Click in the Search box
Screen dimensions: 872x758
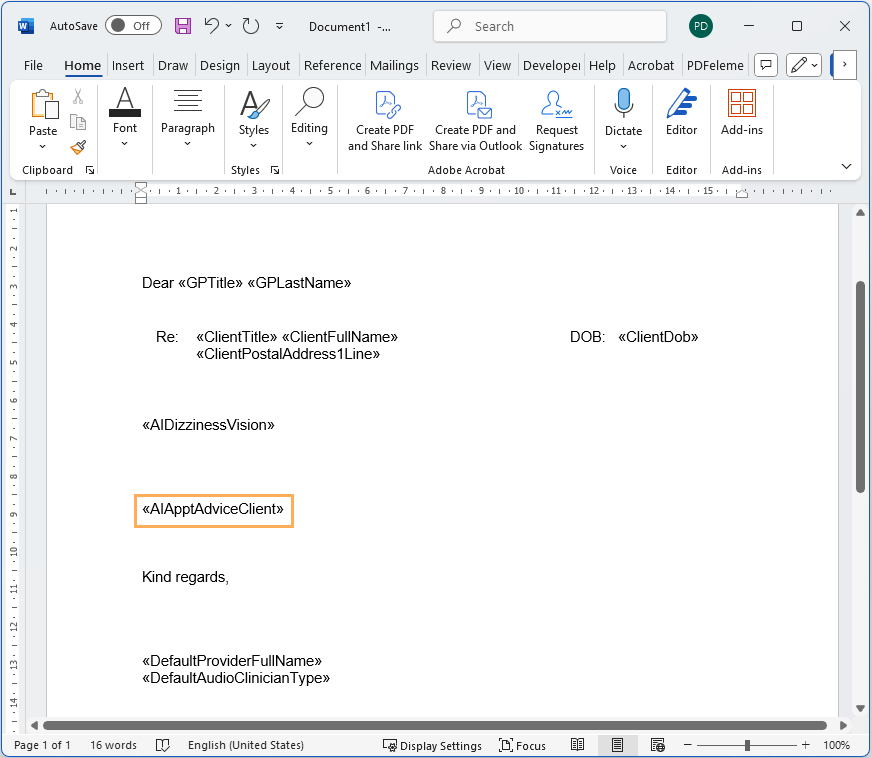click(550, 26)
